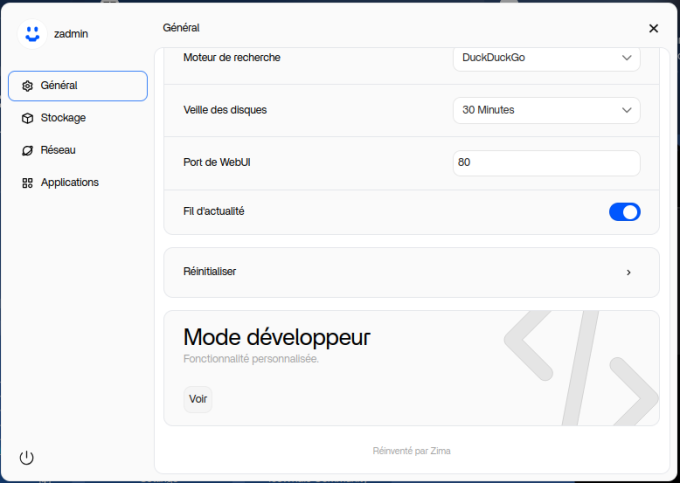The image size is (680, 483).
Task: Disable the Fil d'actualité switch
Action: pyautogui.click(x=624, y=212)
